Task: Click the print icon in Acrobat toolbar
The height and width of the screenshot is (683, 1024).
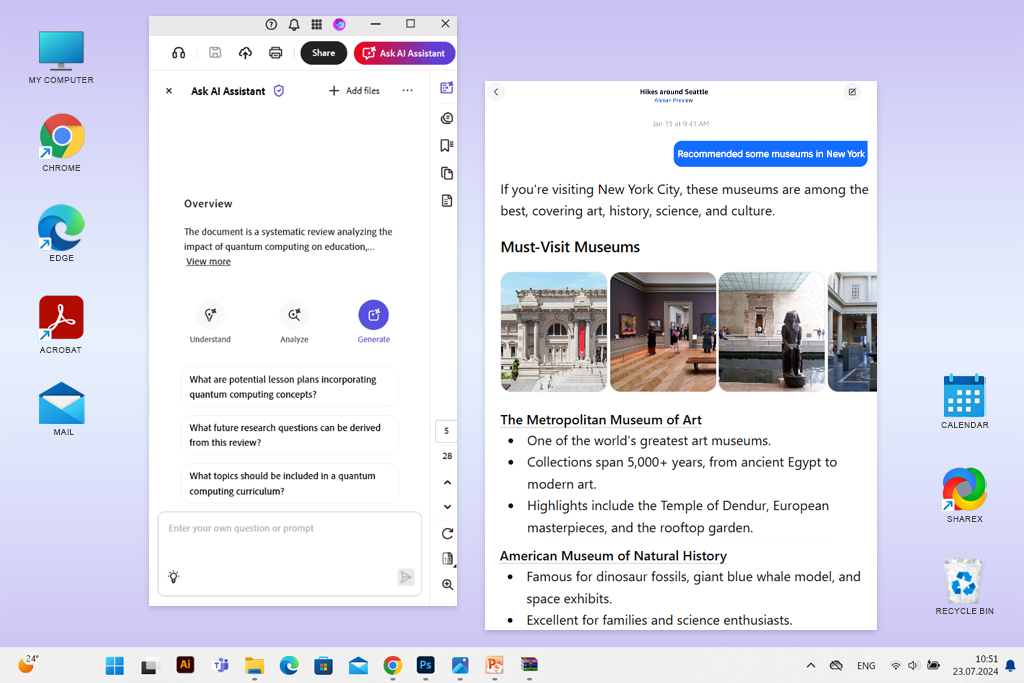Action: point(276,53)
